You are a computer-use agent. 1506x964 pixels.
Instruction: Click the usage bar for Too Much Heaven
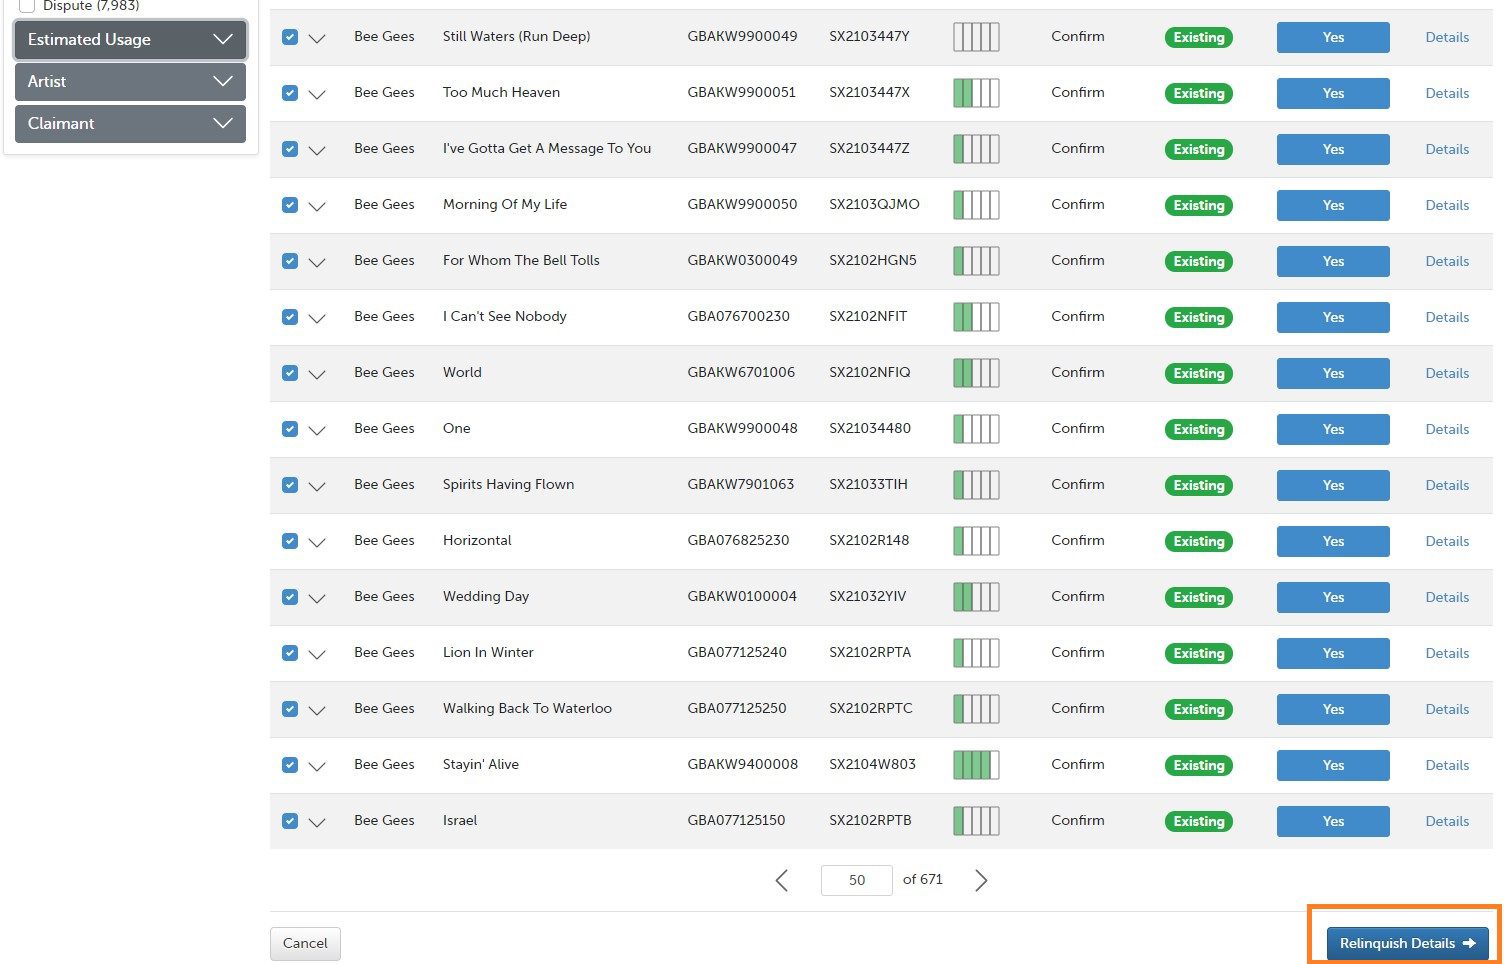[976, 93]
